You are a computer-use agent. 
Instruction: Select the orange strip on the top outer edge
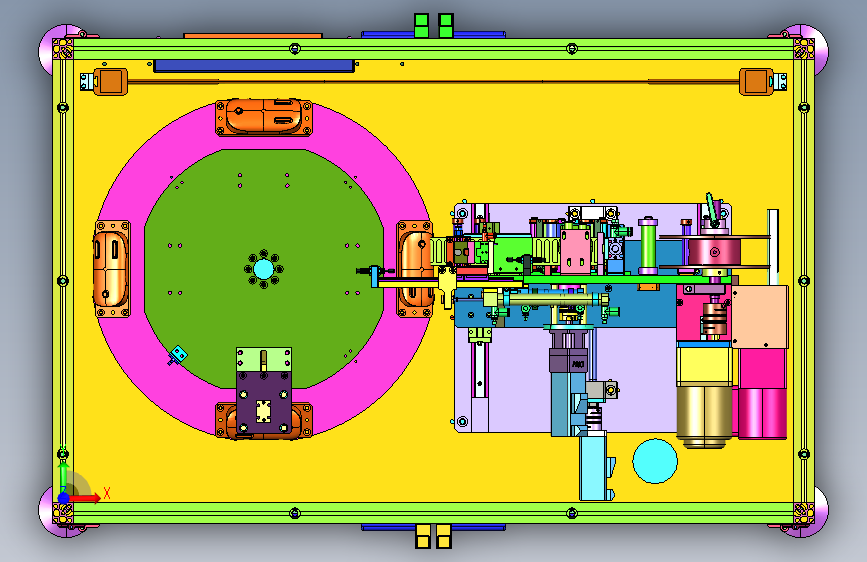click(253, 35)
